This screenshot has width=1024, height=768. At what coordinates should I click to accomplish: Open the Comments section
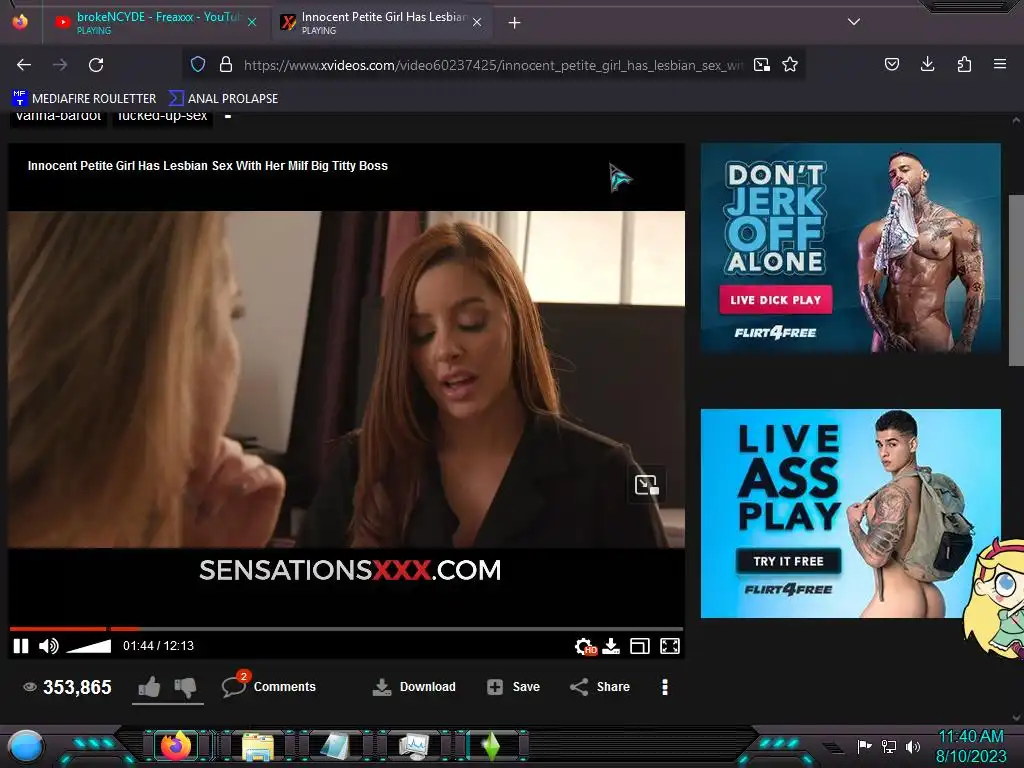[268, 686]
